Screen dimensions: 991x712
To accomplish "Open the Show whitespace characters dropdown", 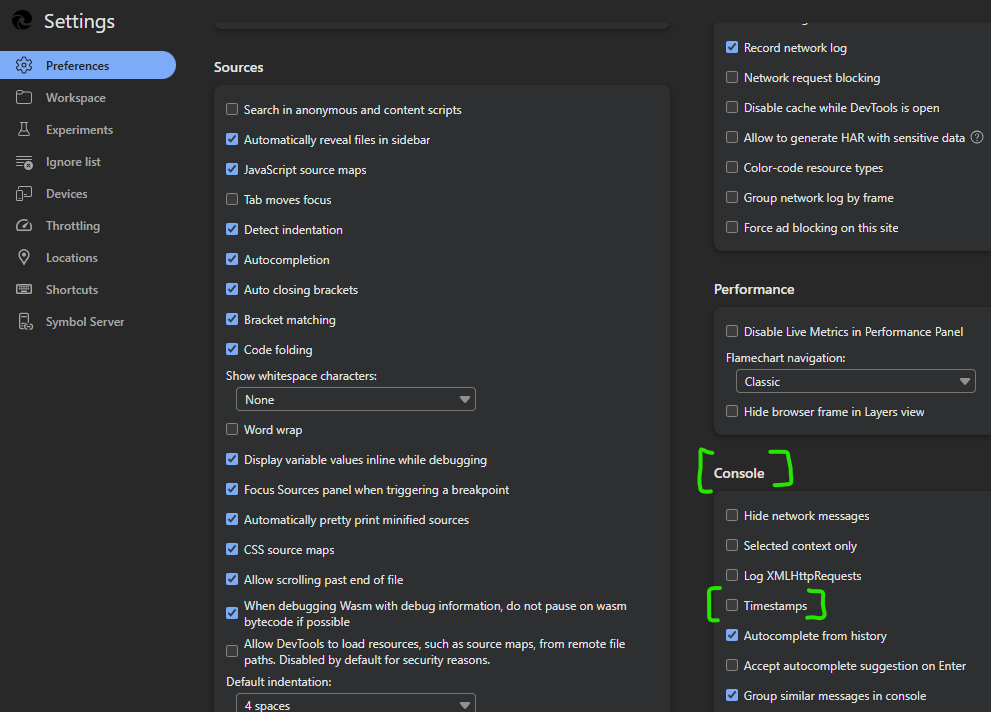I will pyautogui.click(x=356, y=399).
